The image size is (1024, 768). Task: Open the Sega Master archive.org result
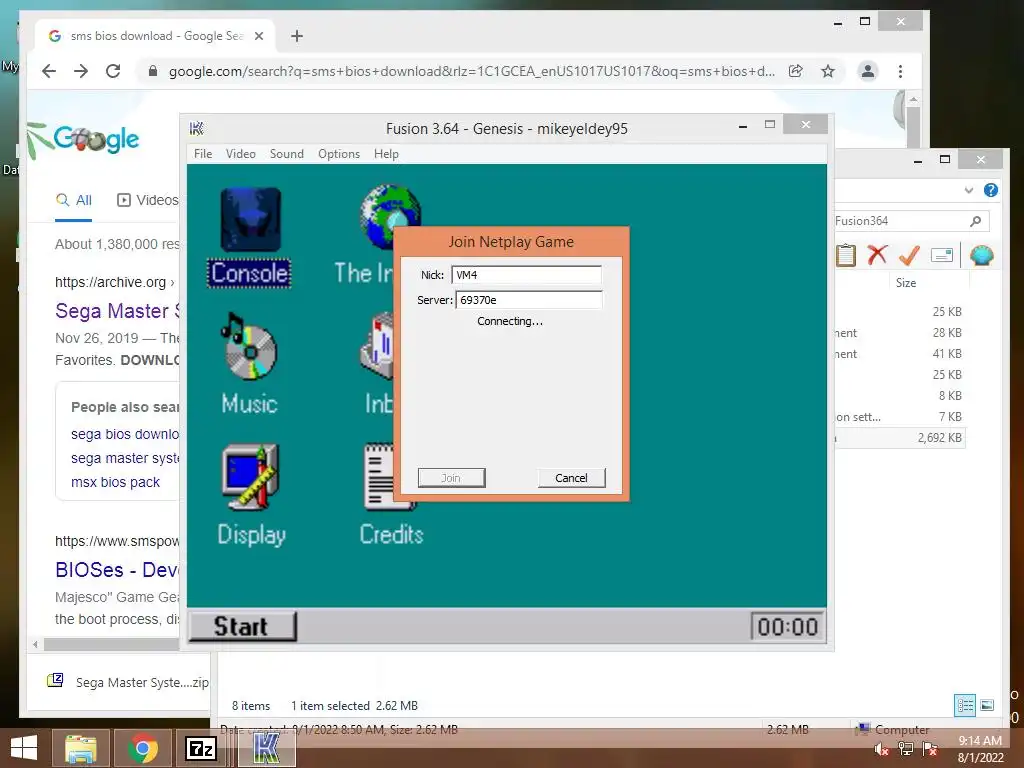click(118, 311)
